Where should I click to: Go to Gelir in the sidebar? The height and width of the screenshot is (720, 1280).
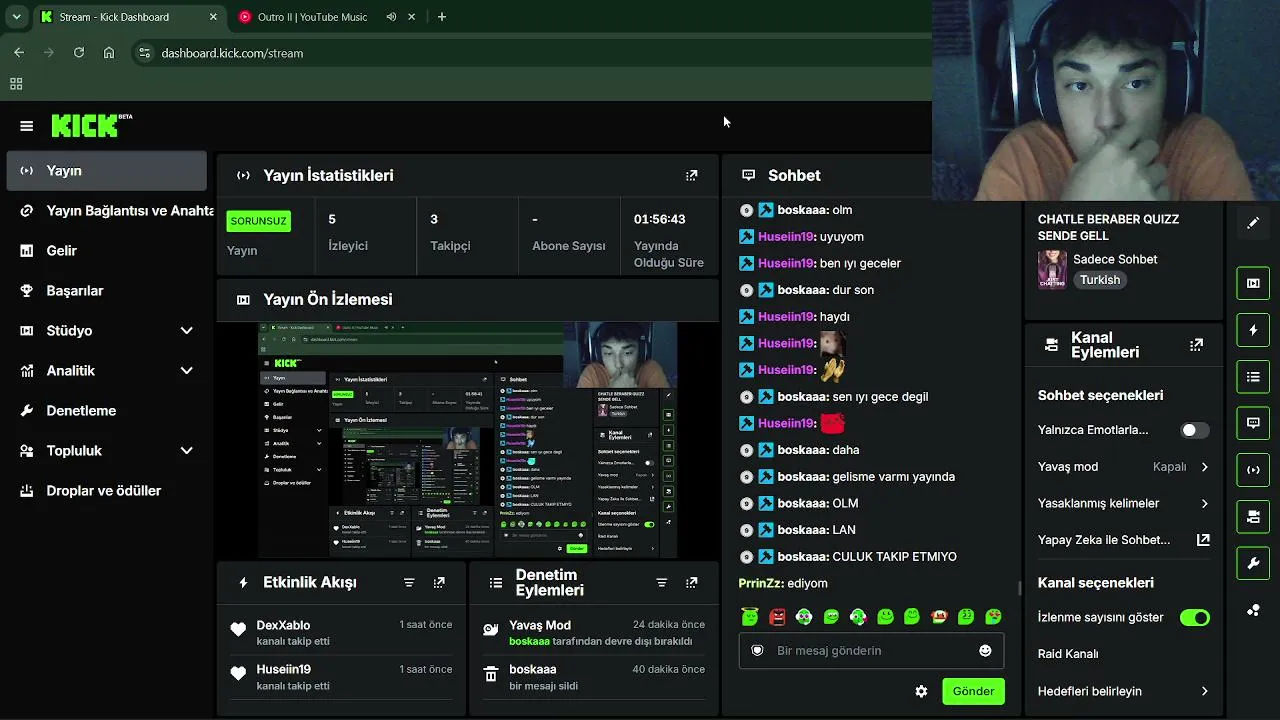(x=106, y=250)
